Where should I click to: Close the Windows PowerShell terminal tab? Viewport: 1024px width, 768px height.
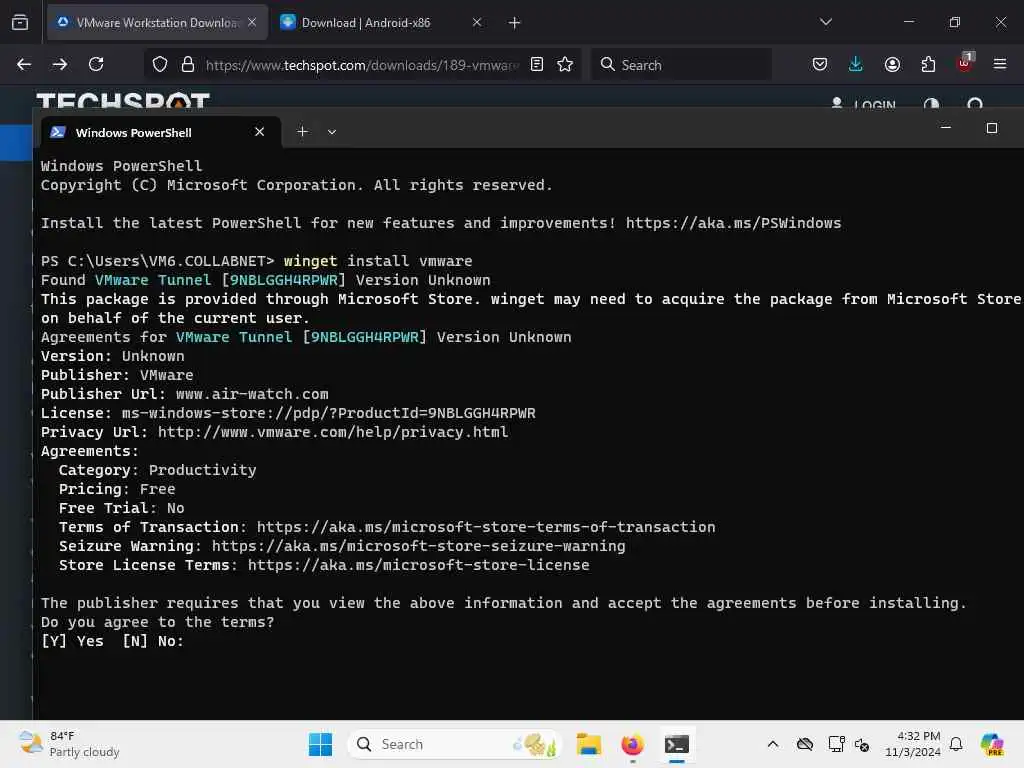click(x=259, y=132)
